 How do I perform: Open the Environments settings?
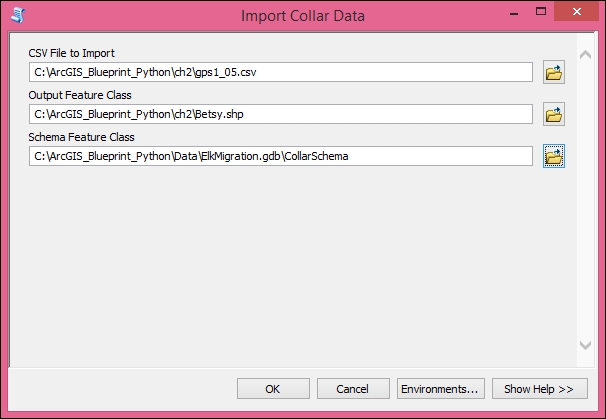[439, 388]
